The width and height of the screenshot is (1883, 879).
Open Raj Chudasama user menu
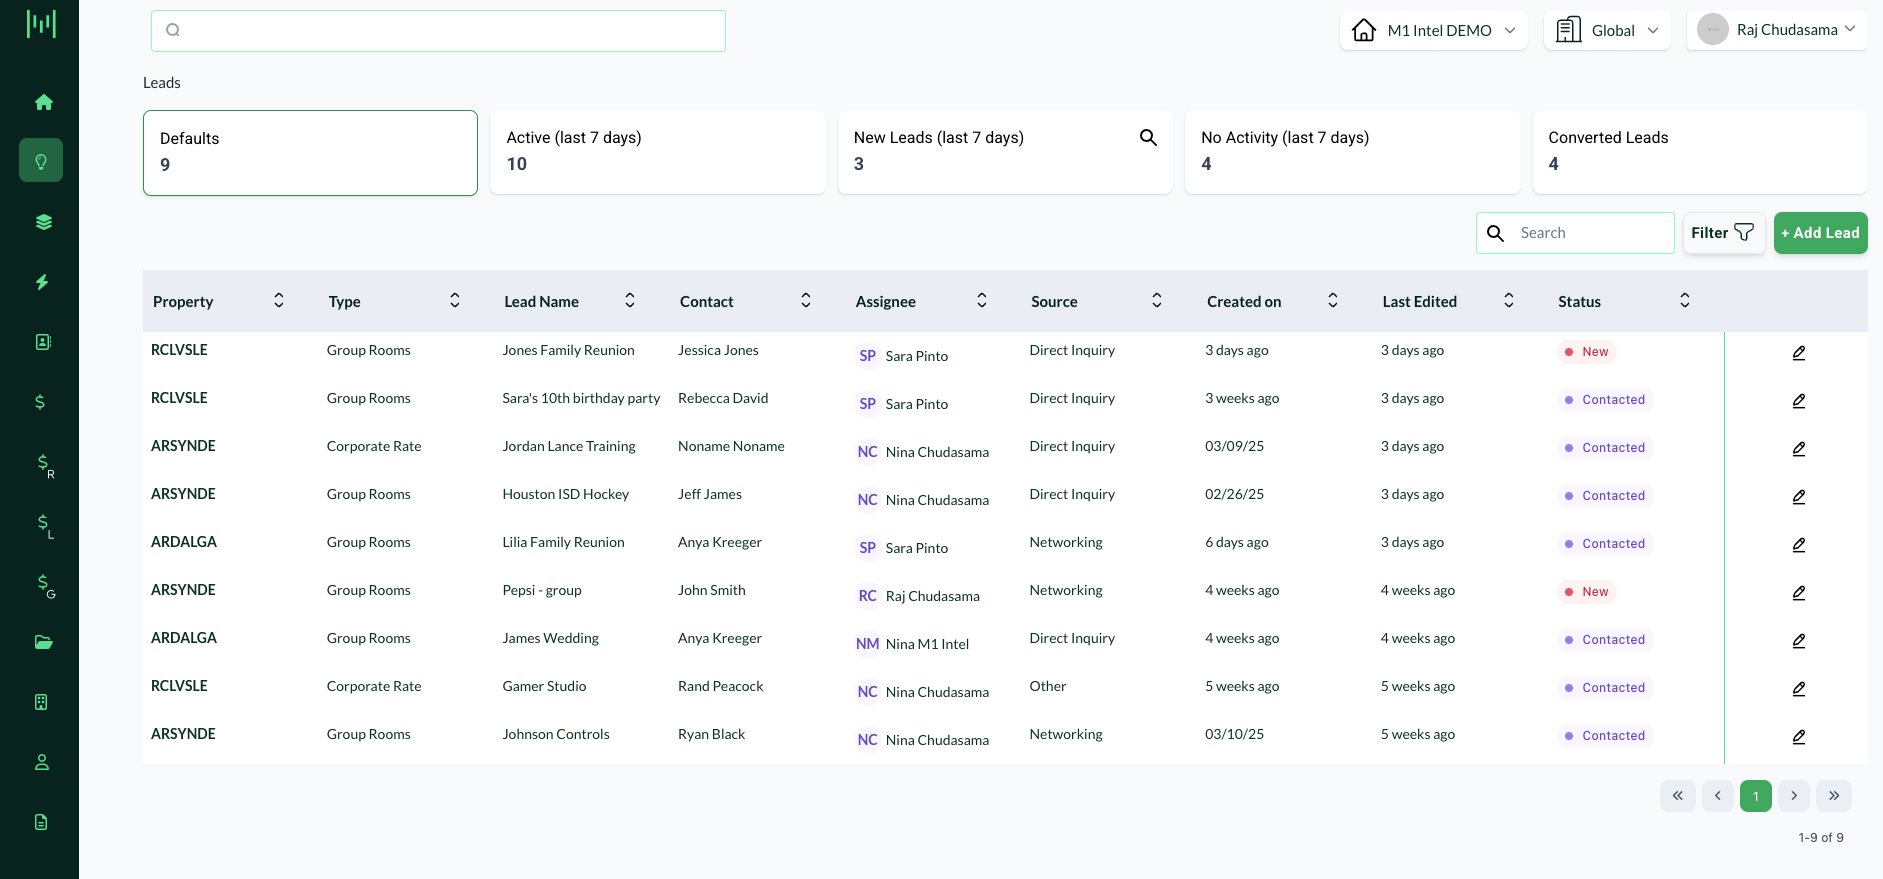(1776, 30)
